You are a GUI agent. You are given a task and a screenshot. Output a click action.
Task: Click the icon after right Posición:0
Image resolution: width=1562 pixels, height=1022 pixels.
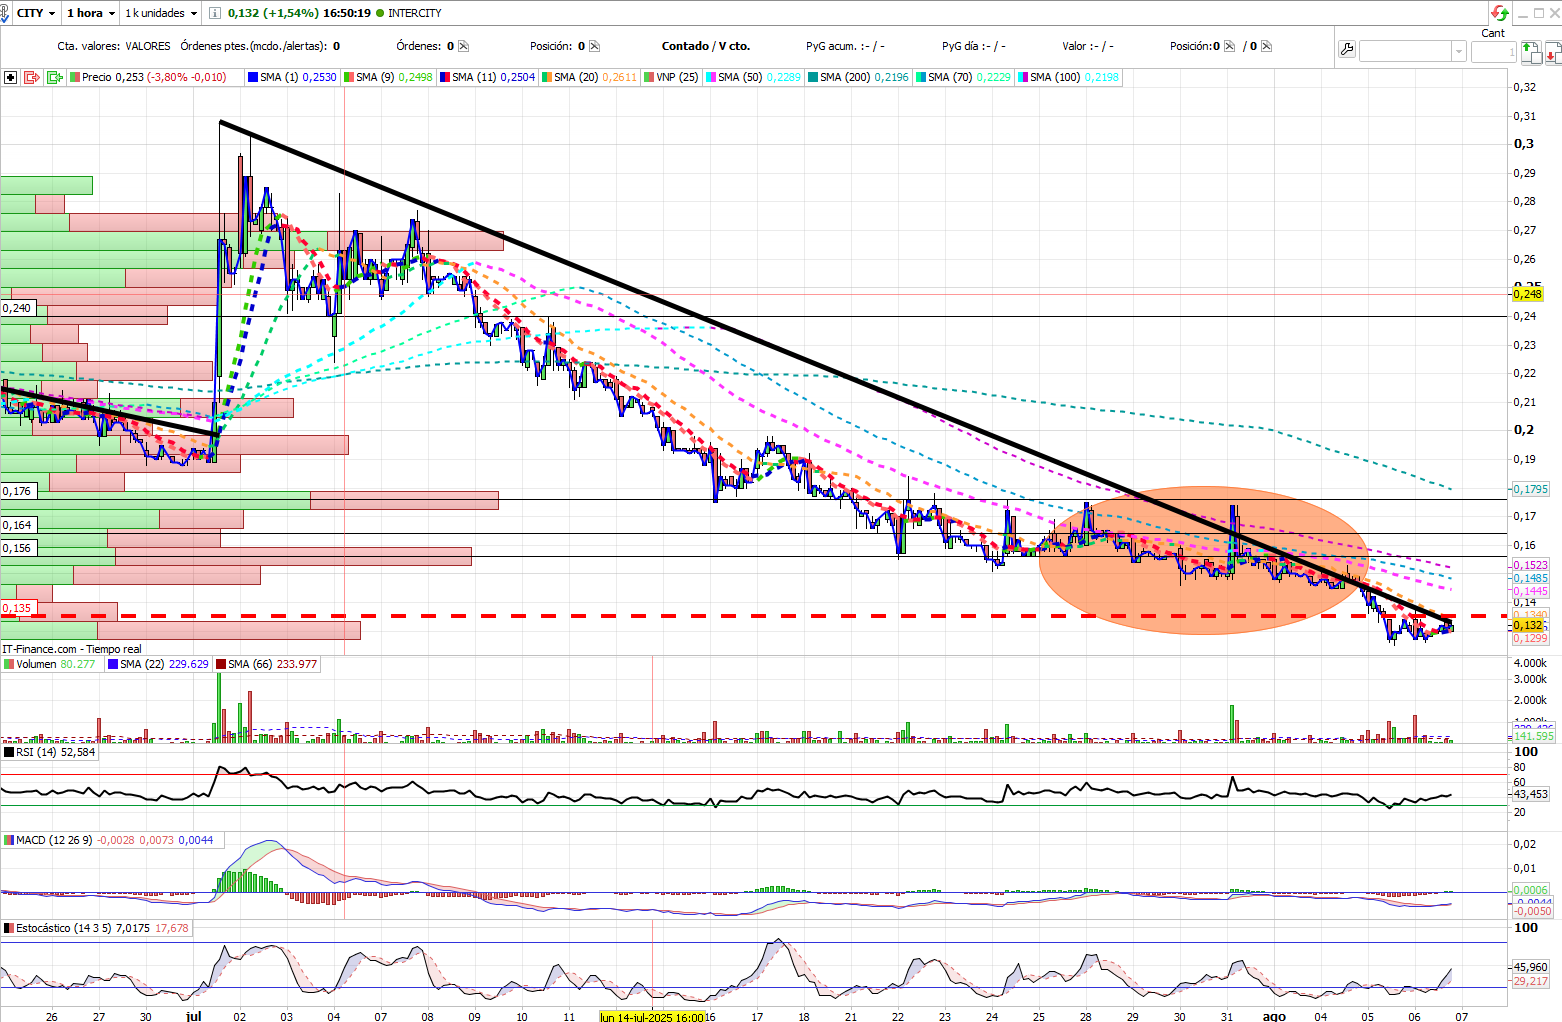(1229, 46)
